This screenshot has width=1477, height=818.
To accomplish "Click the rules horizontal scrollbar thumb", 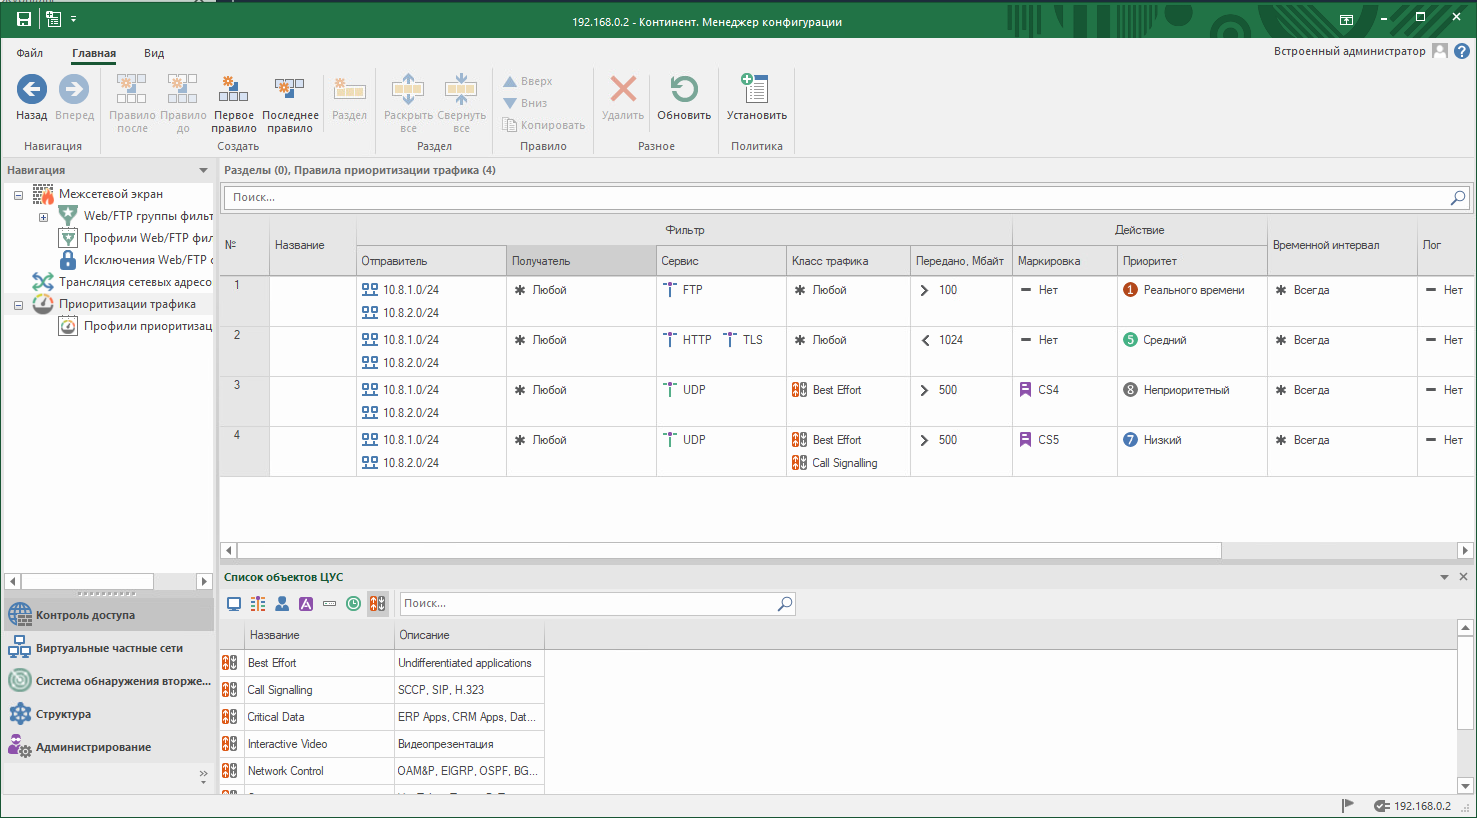I will (x=728, y=551).
